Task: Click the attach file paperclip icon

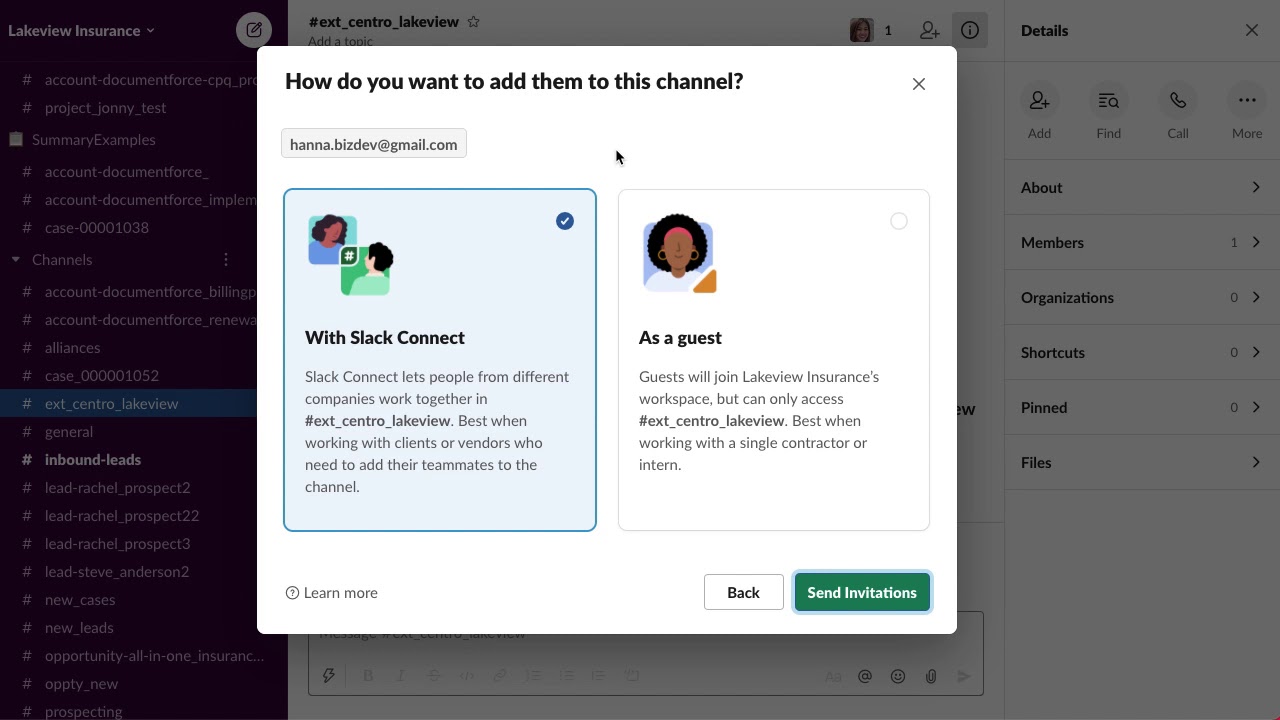Action: 931,676
